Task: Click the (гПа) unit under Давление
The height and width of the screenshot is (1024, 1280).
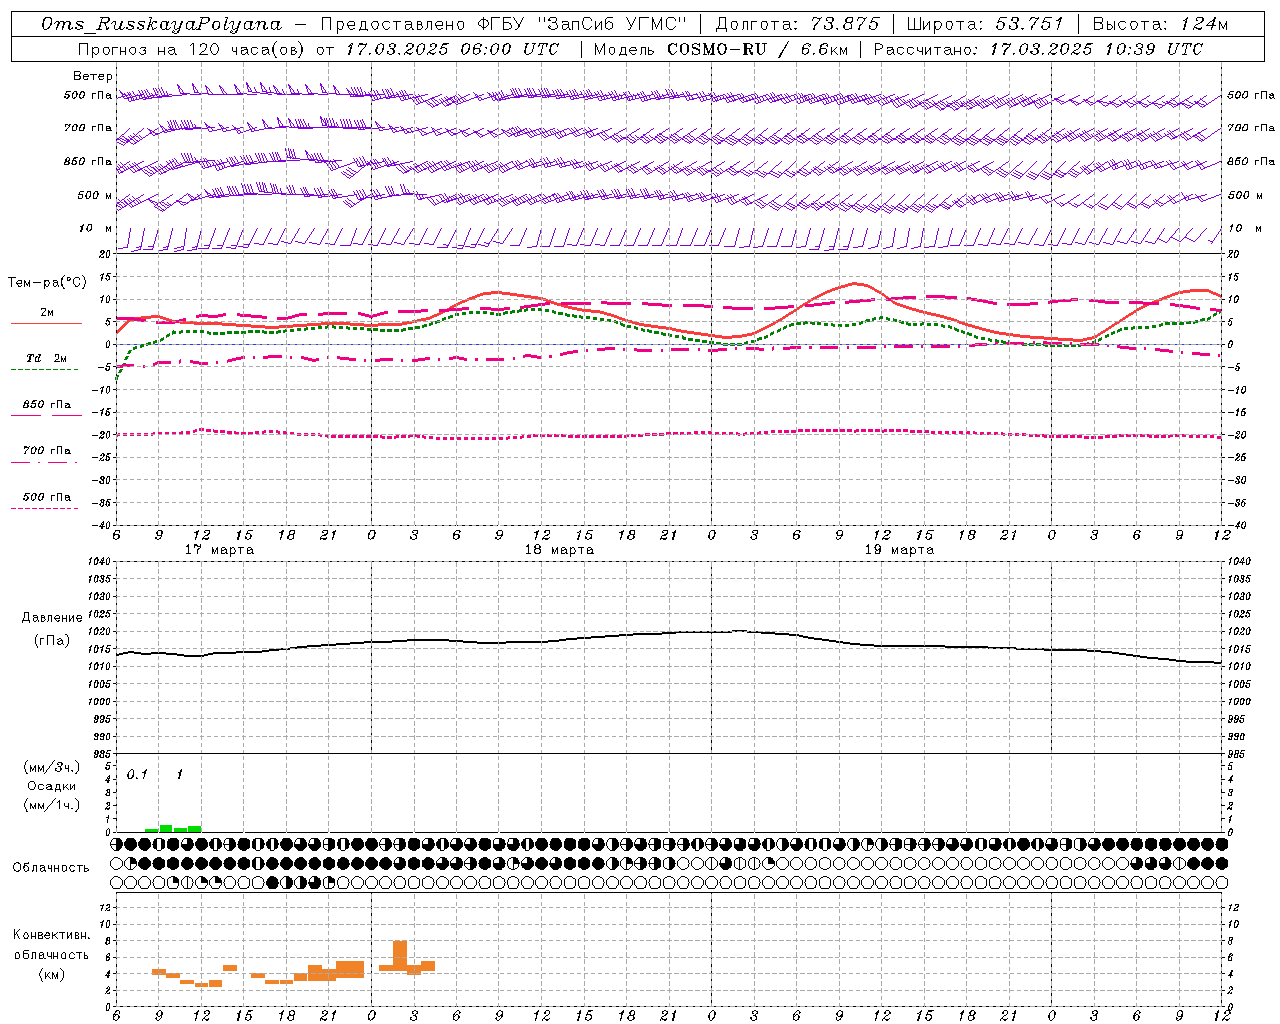Action: (x=52, y=640)
